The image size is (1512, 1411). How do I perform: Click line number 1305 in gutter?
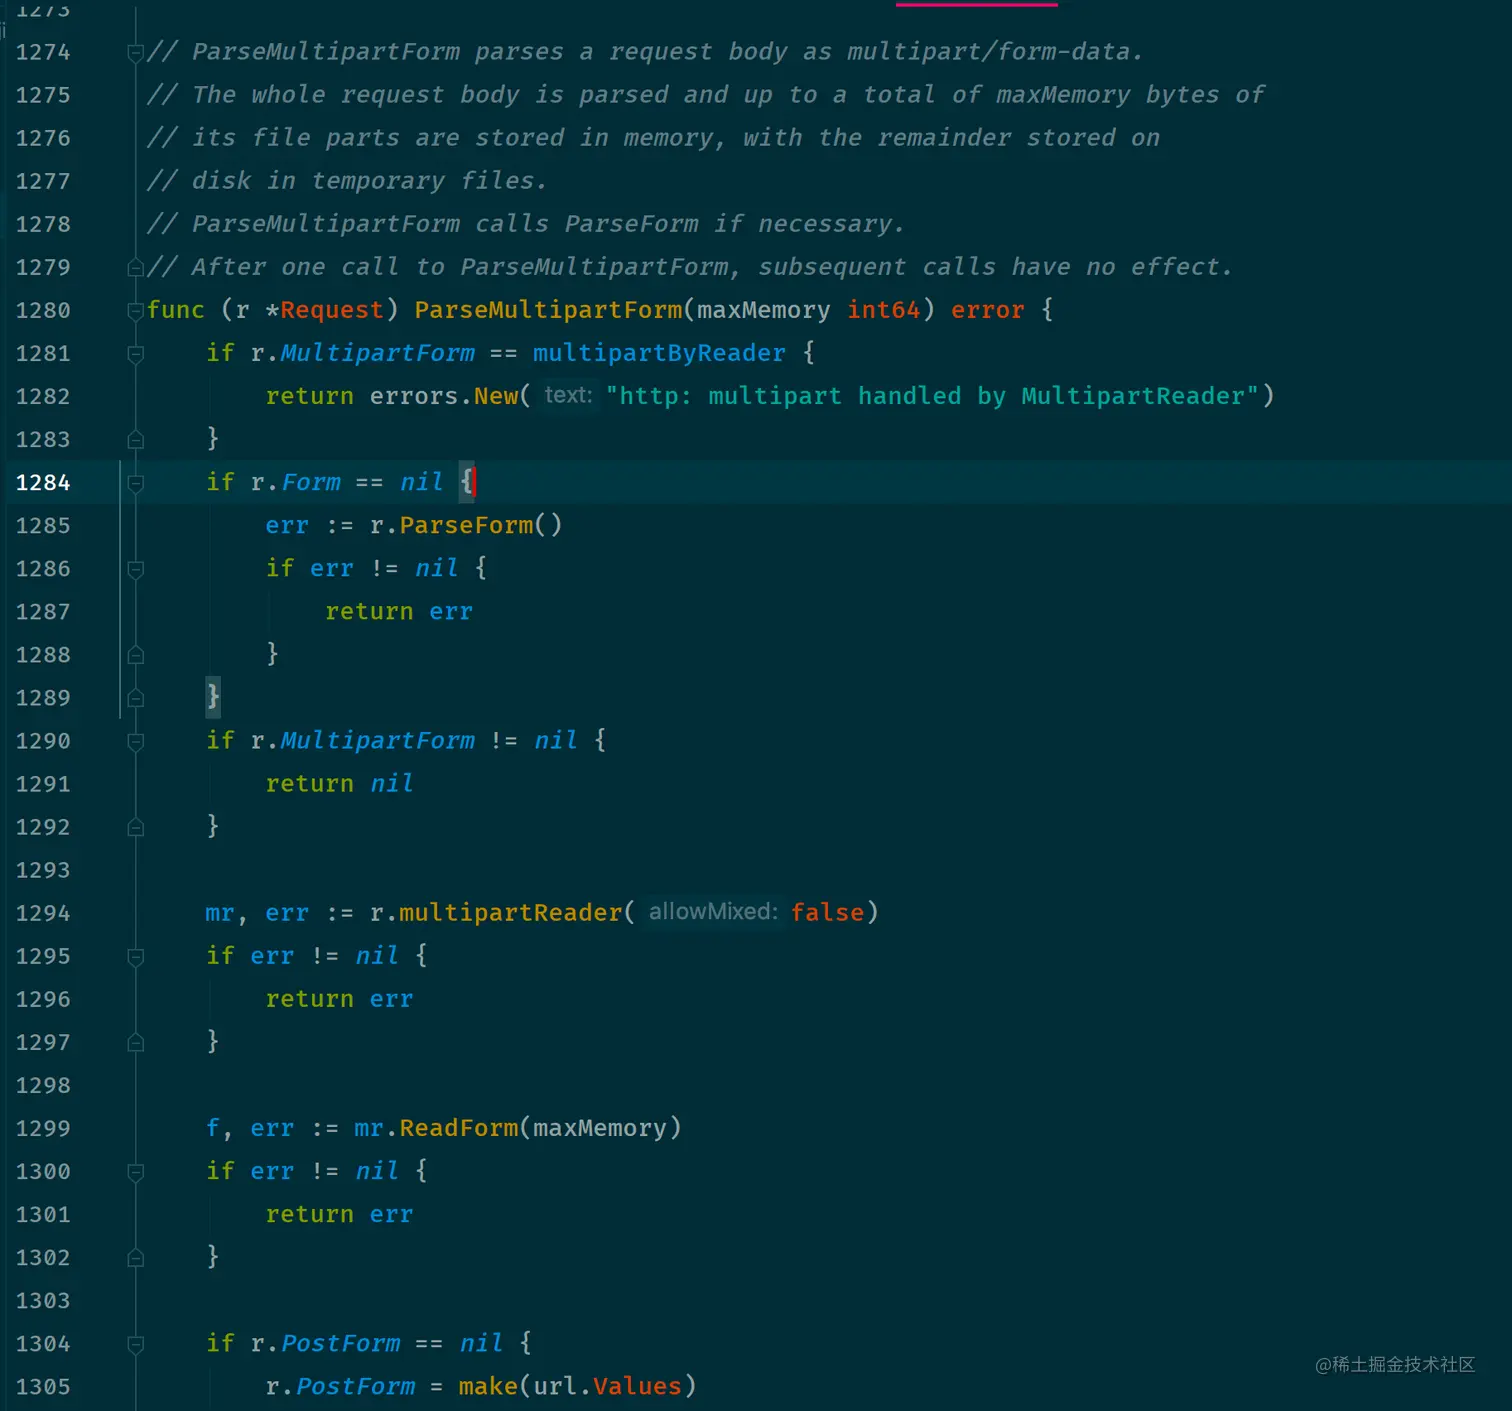coord(43,1386)
